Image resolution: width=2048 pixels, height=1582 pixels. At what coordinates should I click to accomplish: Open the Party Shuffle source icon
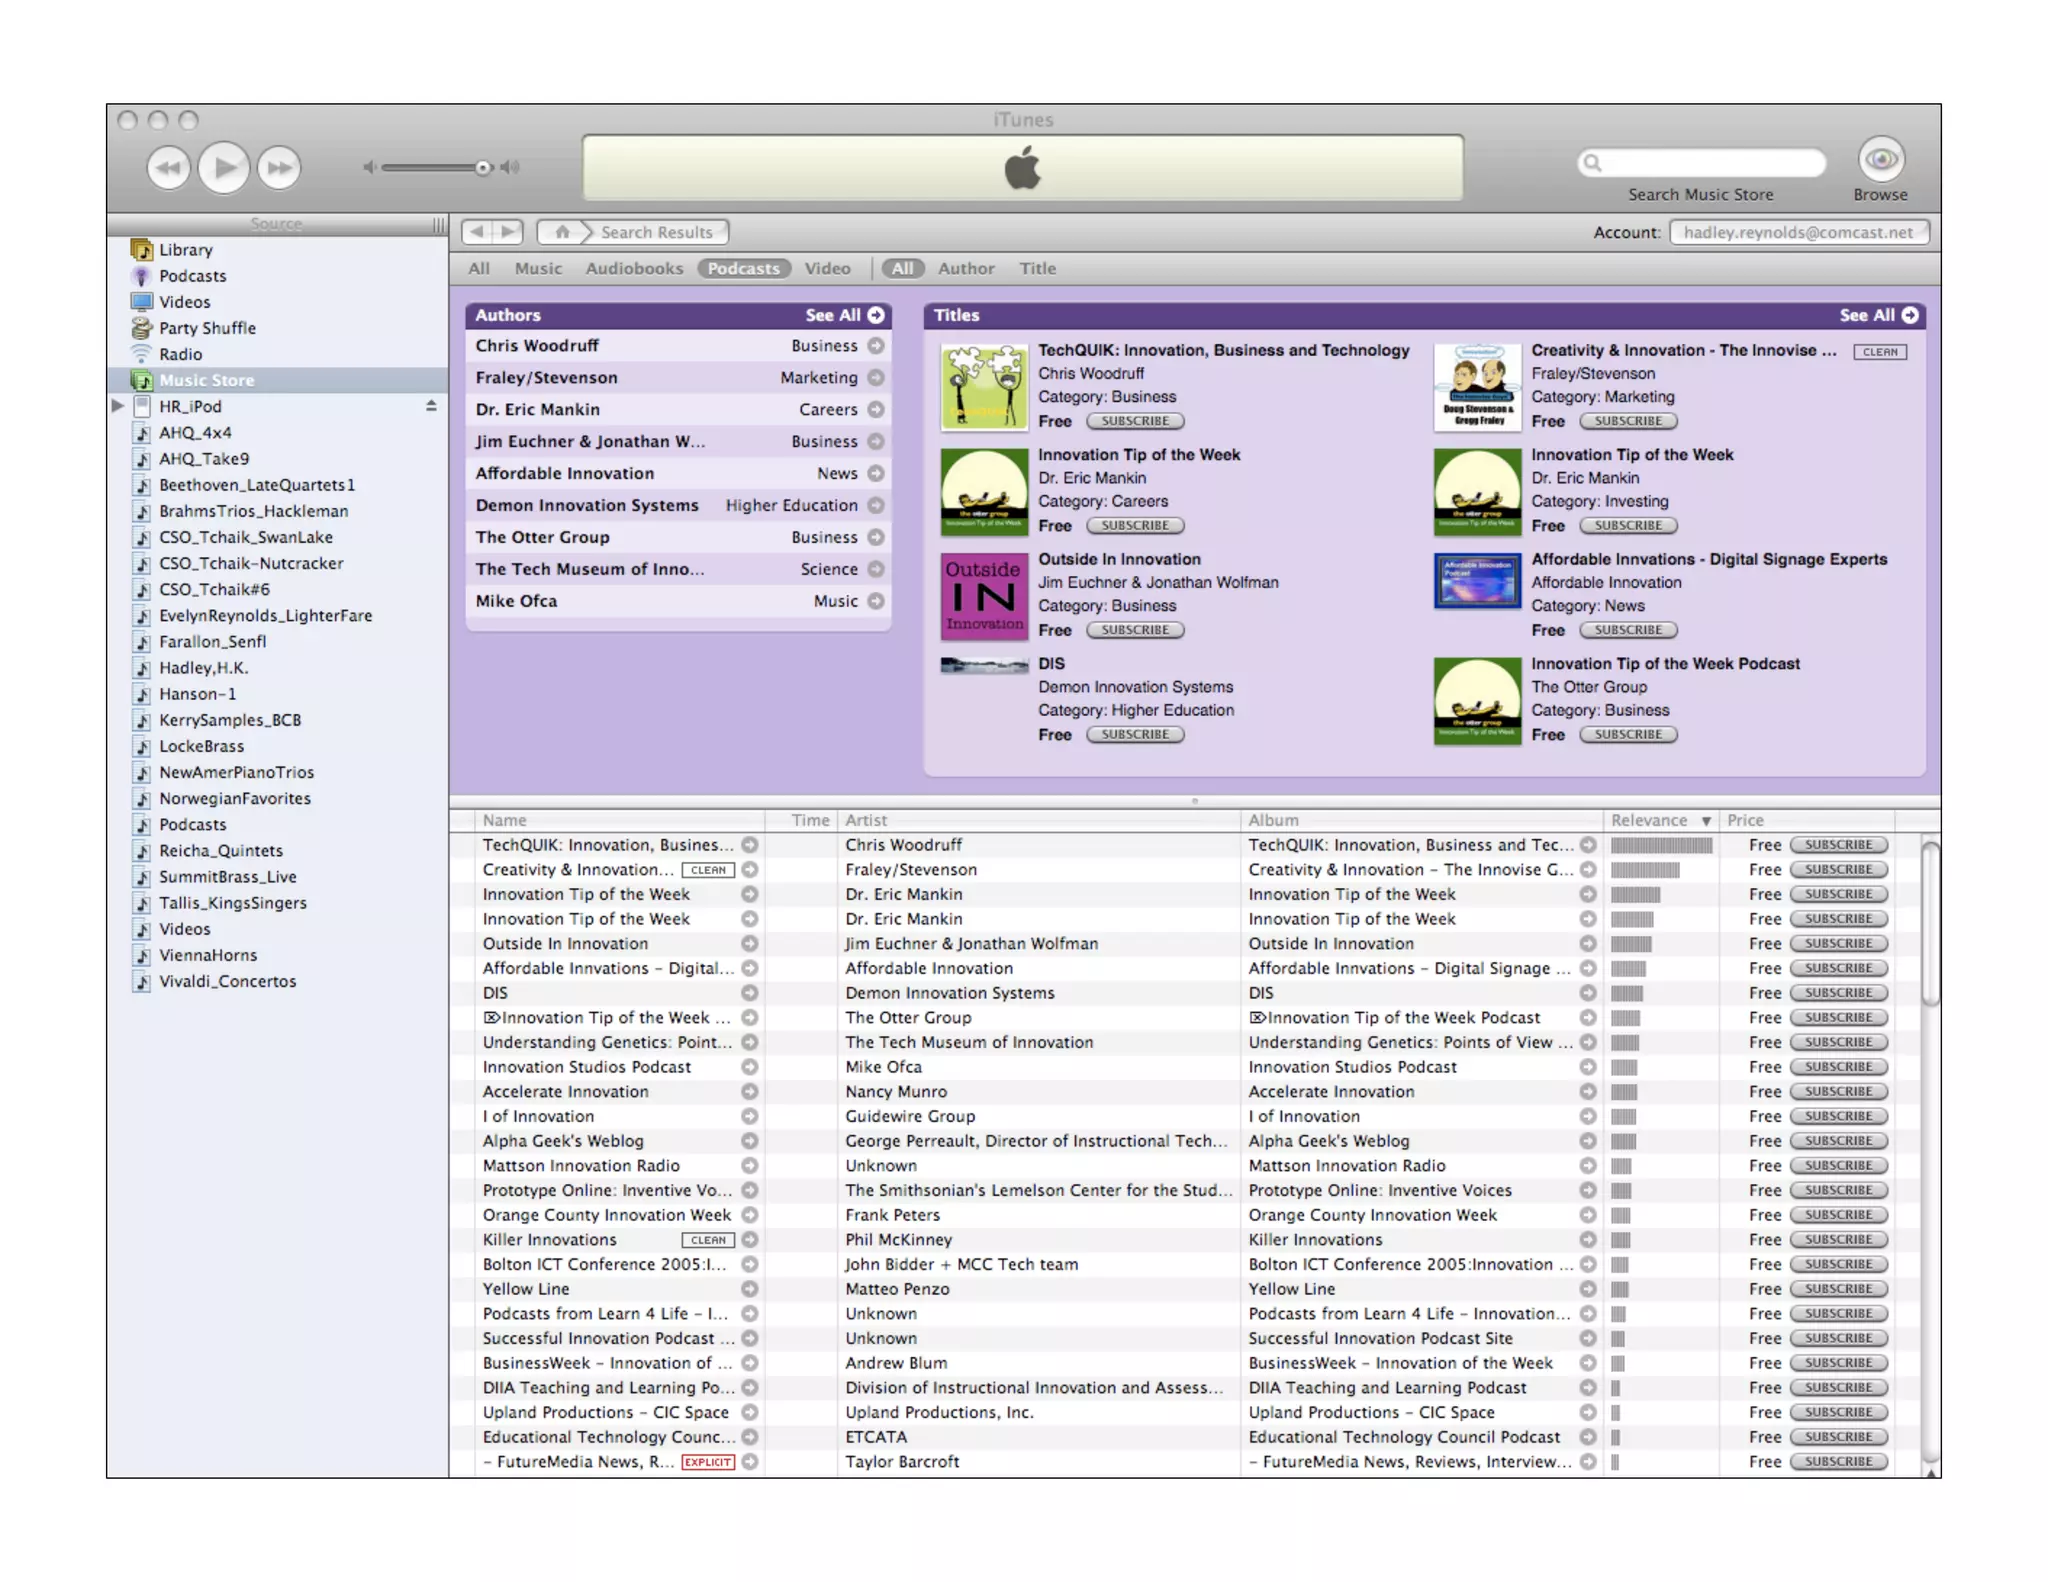pyautogui.click(x=141, y=328)
